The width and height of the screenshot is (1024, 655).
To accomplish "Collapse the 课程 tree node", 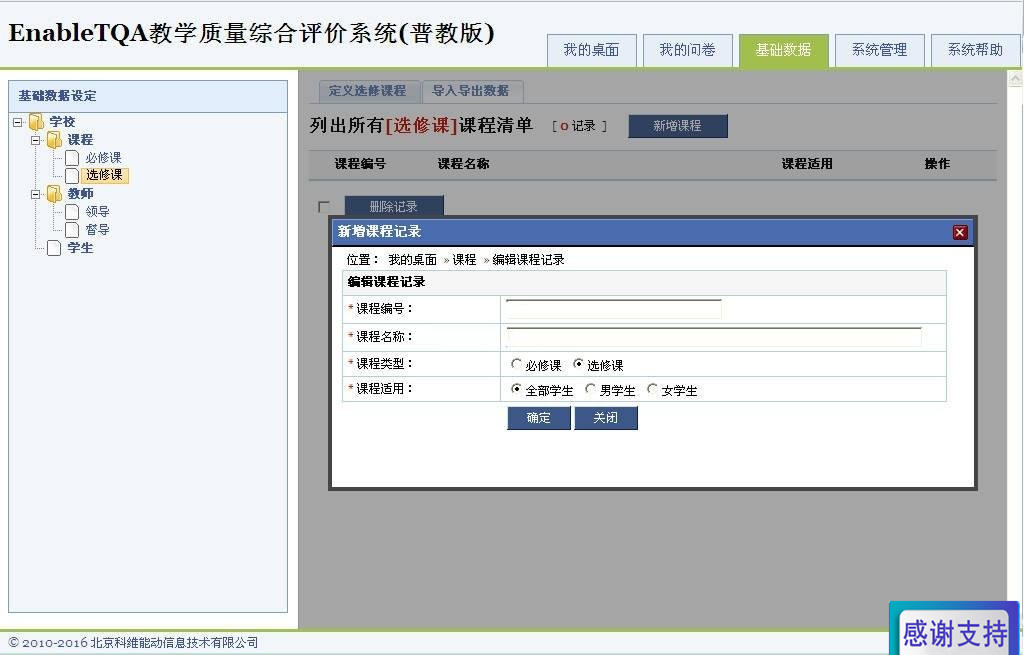I will pos(36,140).
